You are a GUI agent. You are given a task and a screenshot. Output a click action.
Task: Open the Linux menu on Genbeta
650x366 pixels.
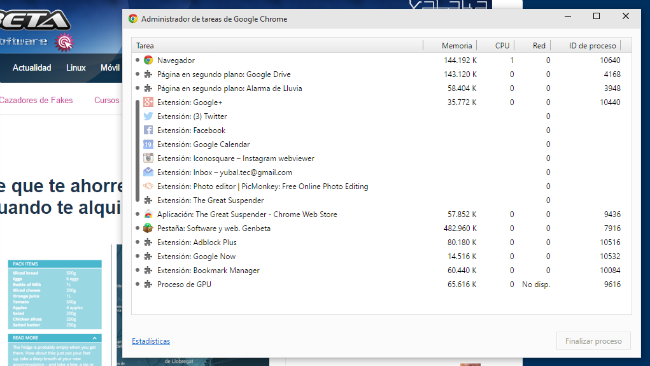point(76,68)
